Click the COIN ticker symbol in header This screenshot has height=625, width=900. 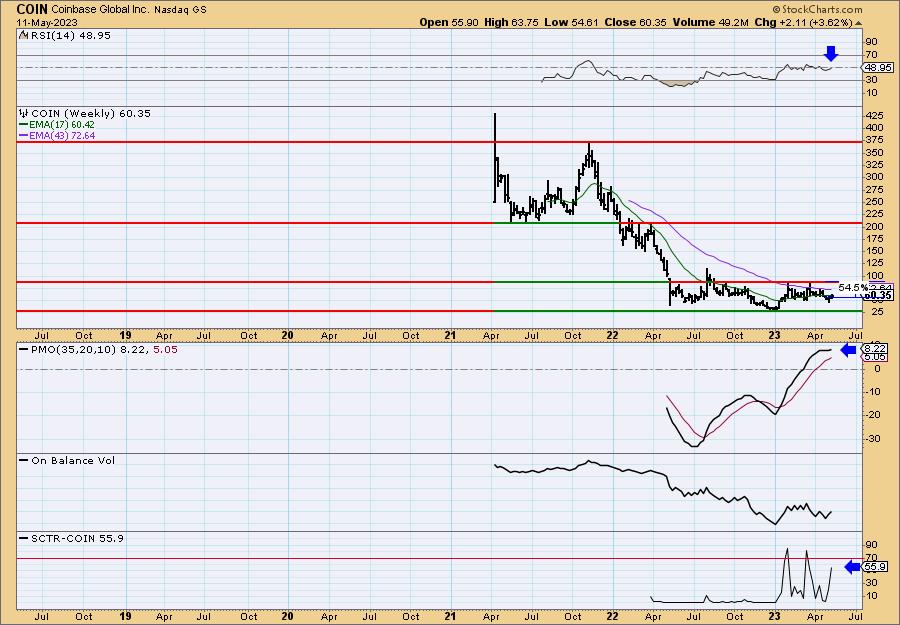pyautogui.click(x=32, y=9)
